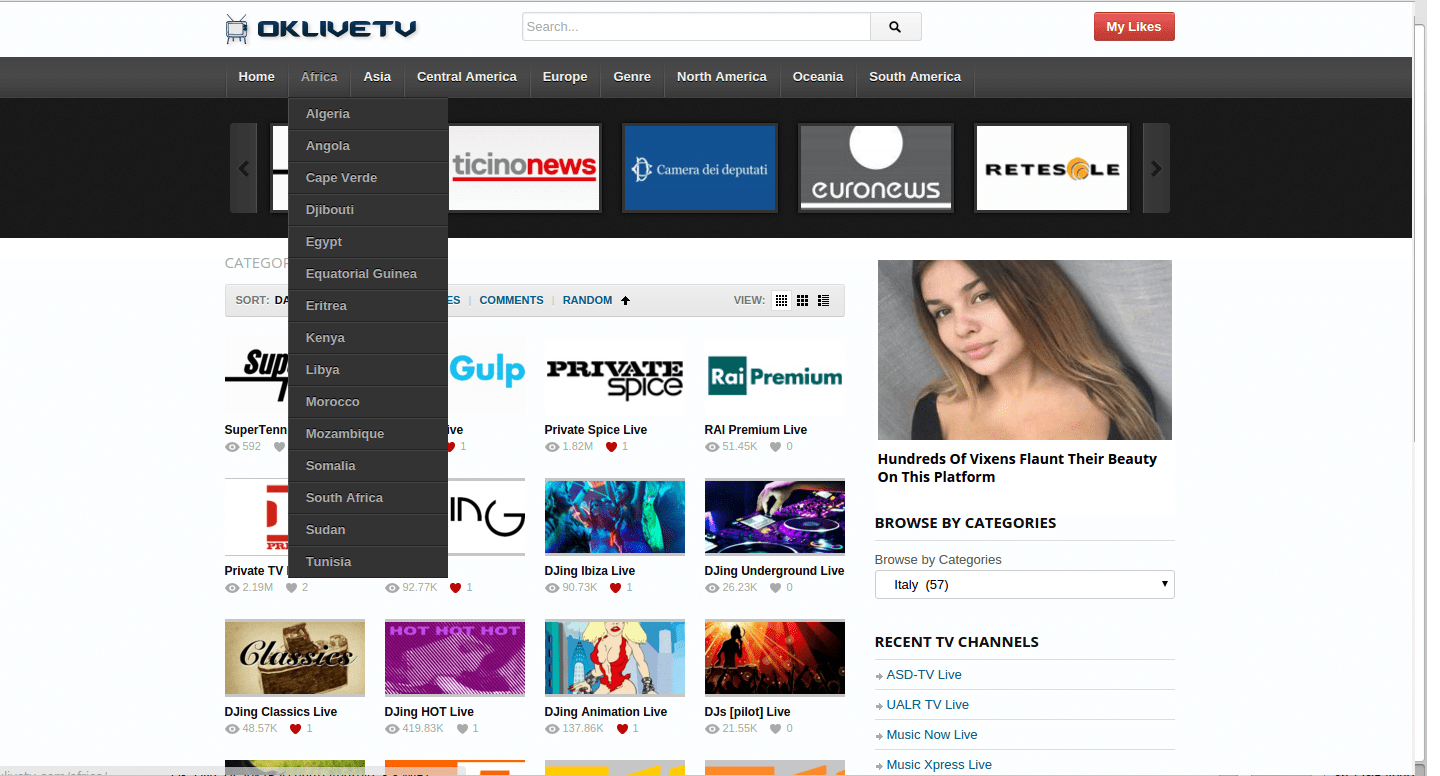Image resolution: width=1440 pixels, height=776 pixels.
Task: Open the euronews carousel thumbnail
Action: (x=876, y=168)
